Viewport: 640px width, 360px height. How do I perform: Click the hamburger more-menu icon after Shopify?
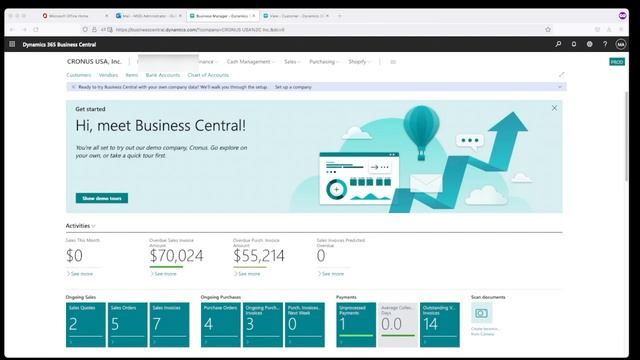click(x=393, y=62)
